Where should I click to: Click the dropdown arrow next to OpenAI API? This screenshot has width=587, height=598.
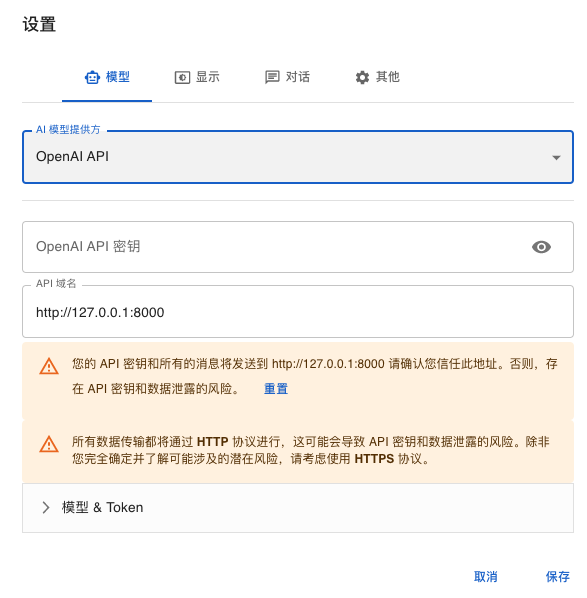click(x=556, y=158)
